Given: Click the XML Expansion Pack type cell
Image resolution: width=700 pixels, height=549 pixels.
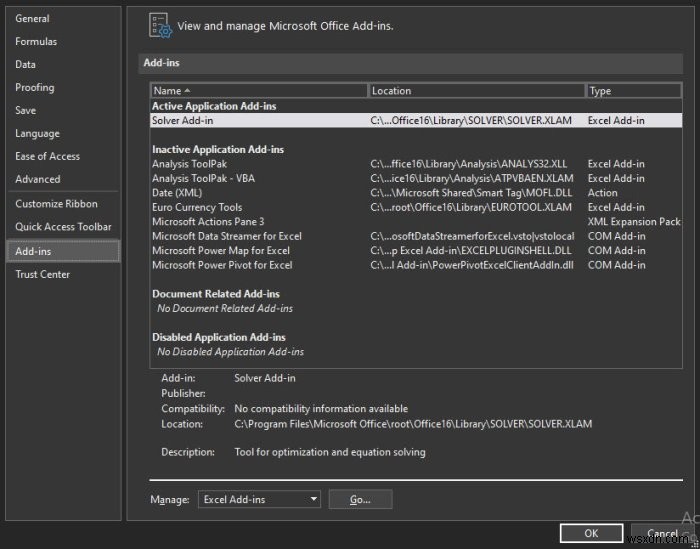Looking at the screenshot, I should 634,222.
